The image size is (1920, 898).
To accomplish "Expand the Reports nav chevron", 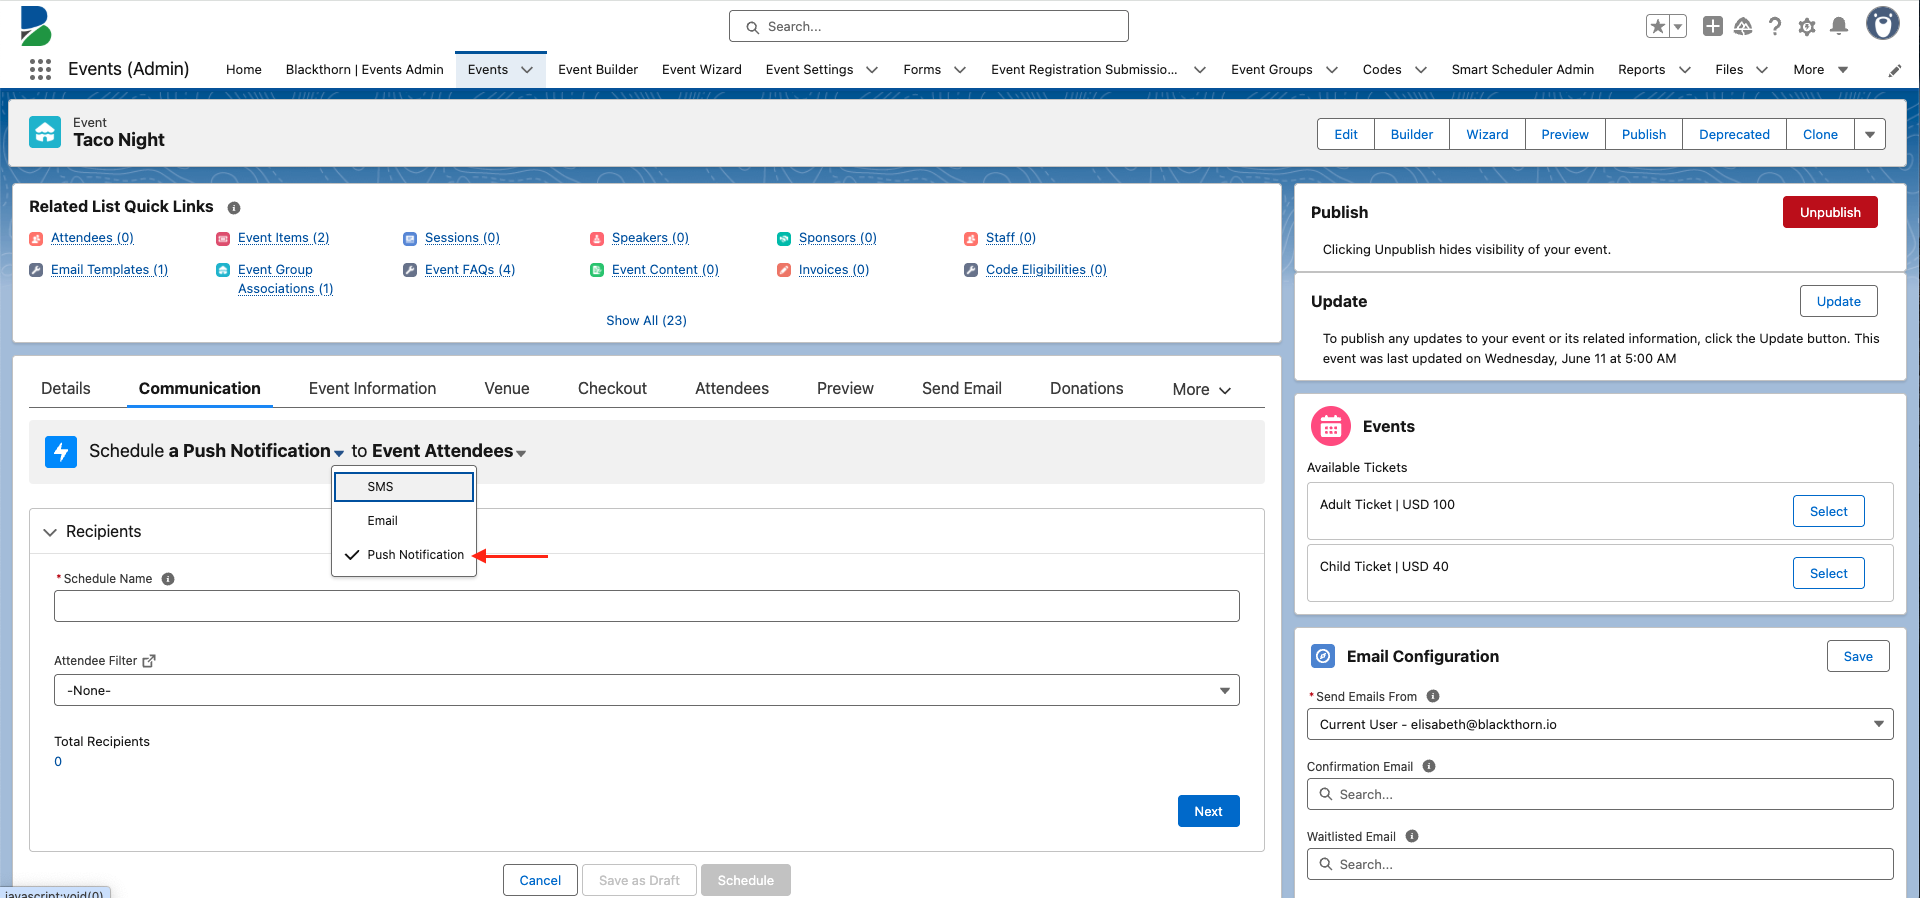I will [x=1685, y=70].
